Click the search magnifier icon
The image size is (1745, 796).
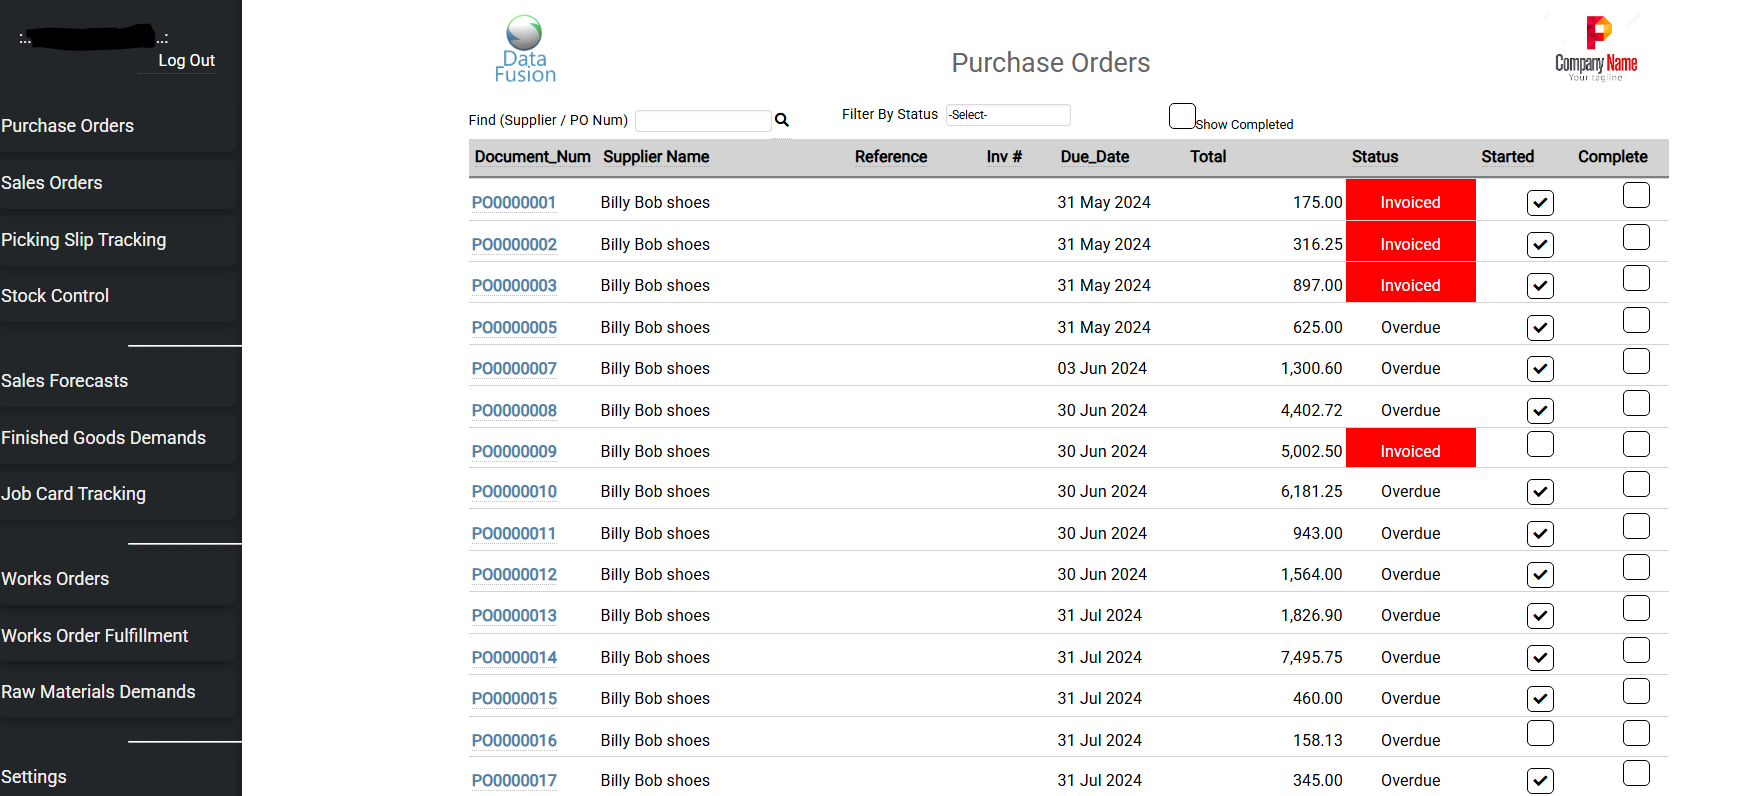[x=782, y=120]
